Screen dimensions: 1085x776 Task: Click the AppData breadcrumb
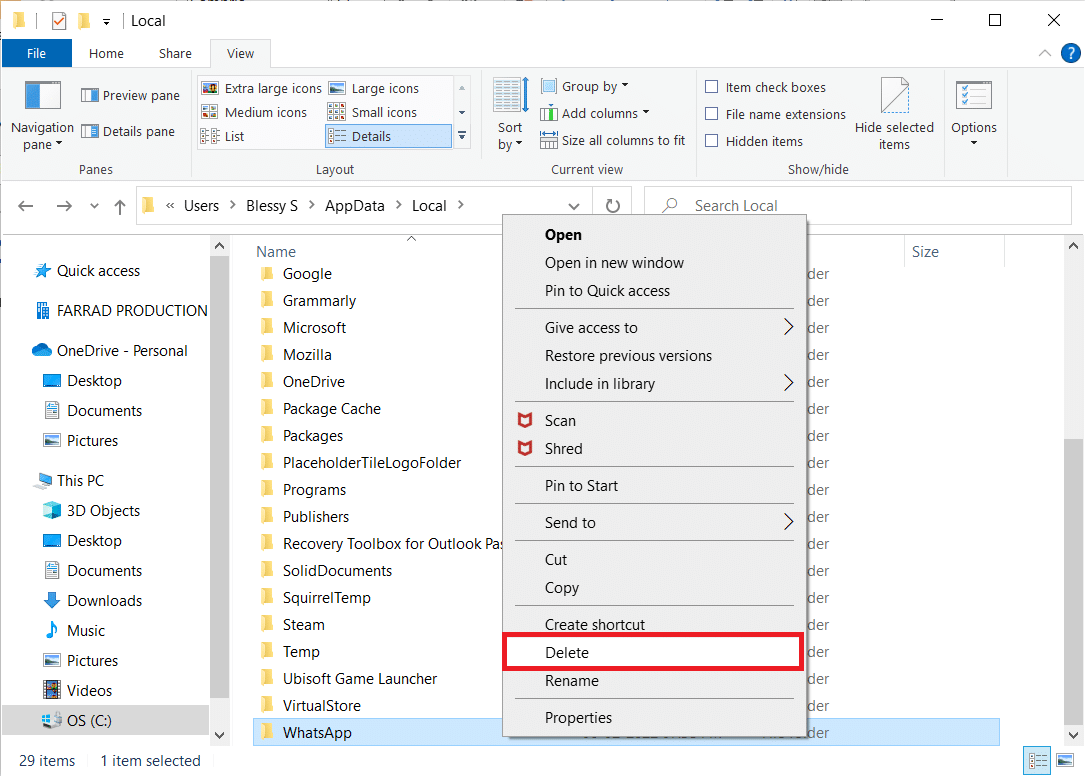click(x=354, y=206)
